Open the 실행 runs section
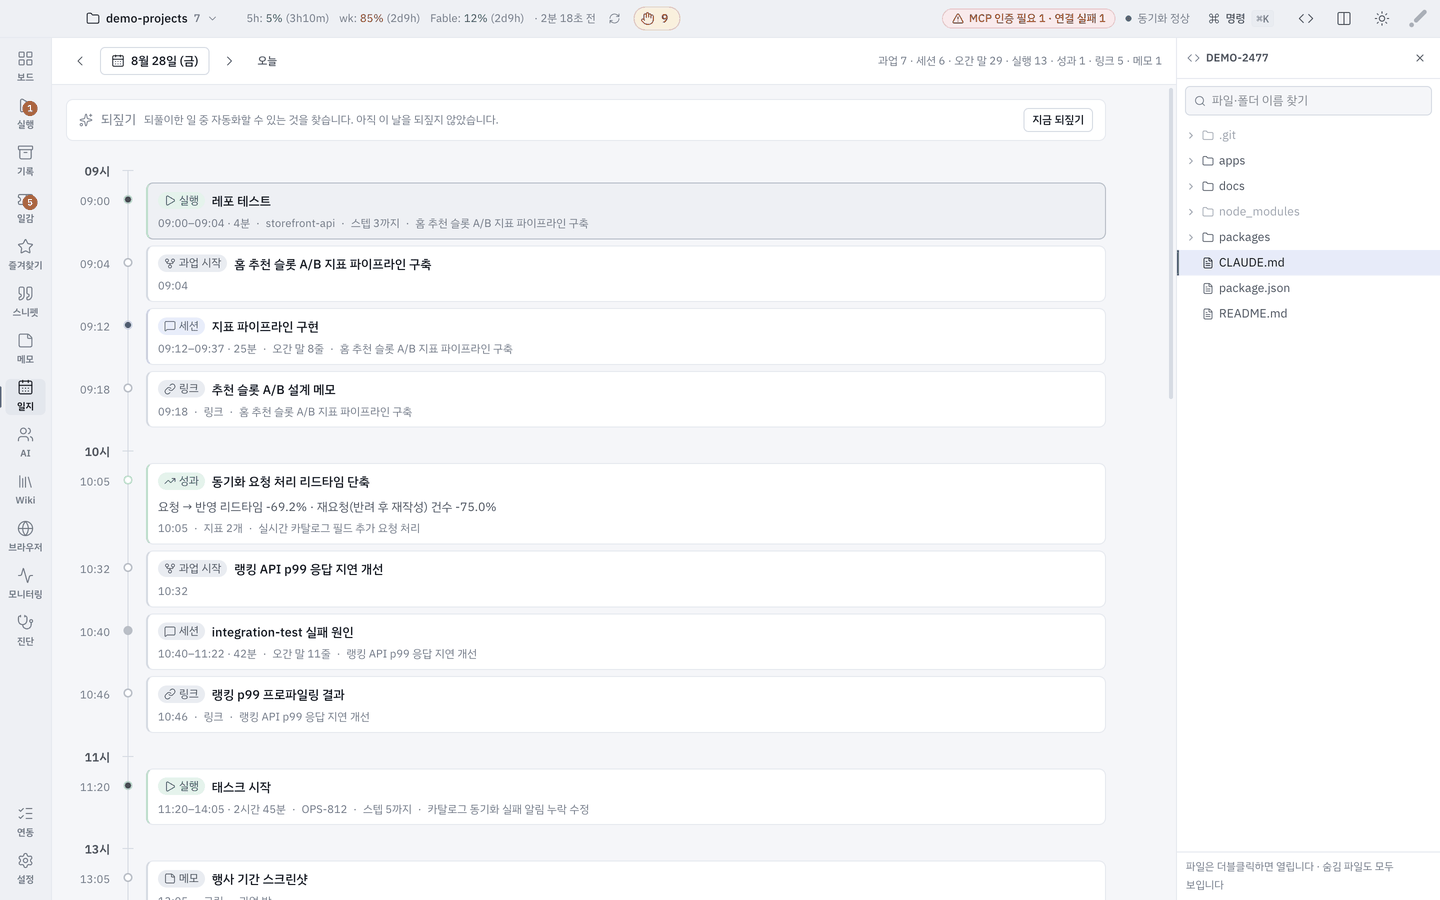 click(x=25, y=113)
